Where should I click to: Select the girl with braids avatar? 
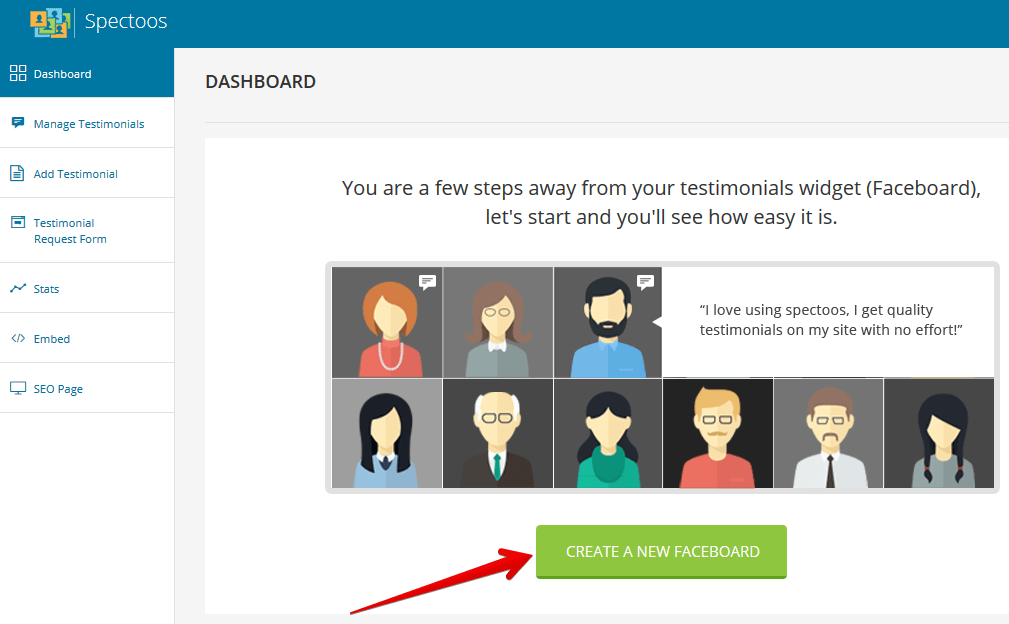click(939, 433)
